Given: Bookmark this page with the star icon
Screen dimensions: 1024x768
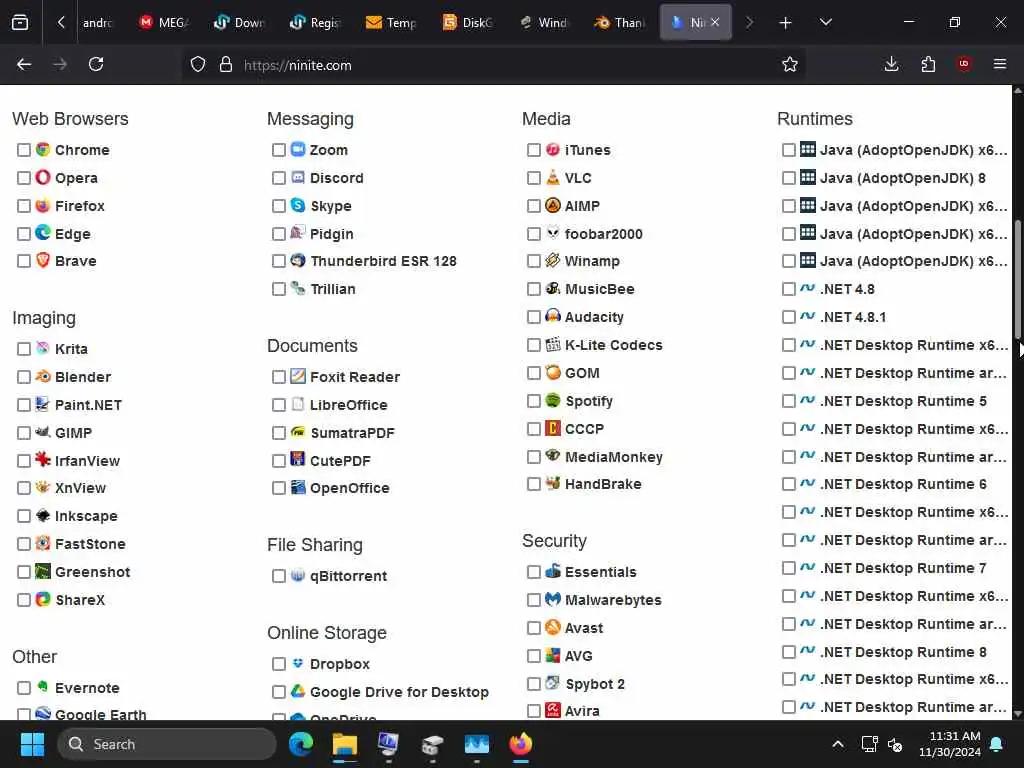Looking at the screenshot, I should 790,64.
